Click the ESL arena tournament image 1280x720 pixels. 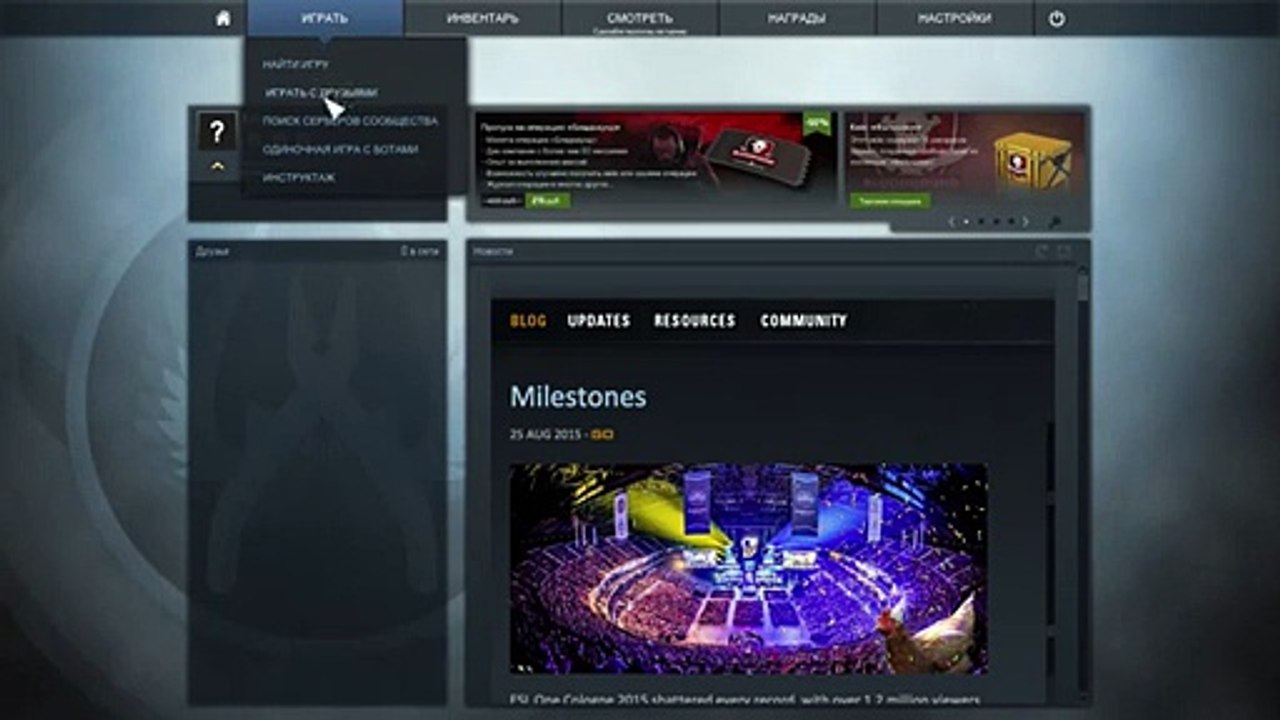pyautogui.click(x=748, y=567)
